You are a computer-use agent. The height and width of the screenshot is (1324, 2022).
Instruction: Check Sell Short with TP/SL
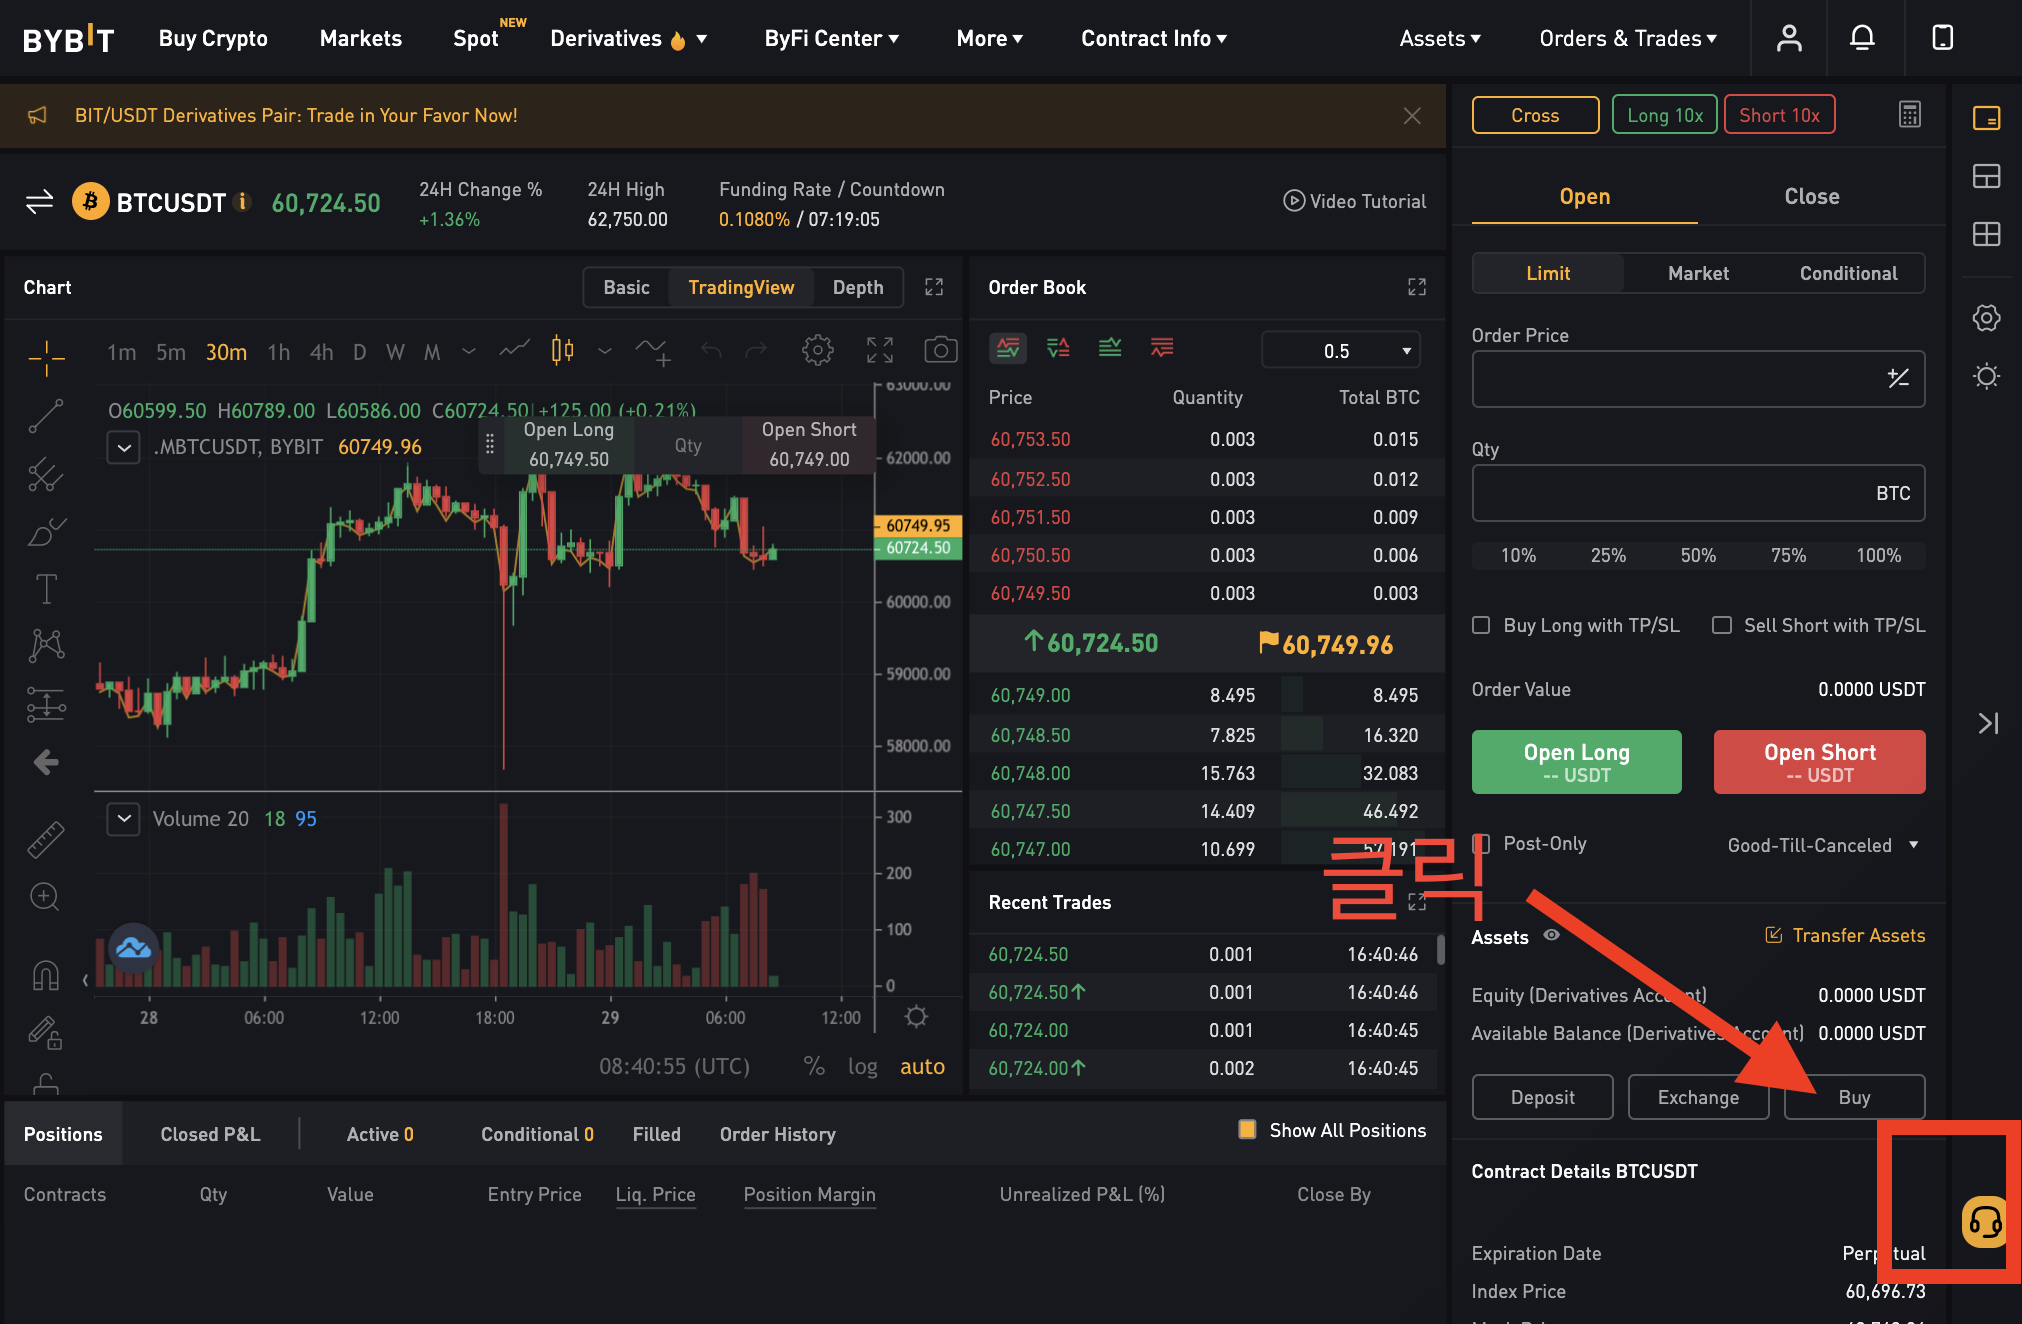point(1722,625)
